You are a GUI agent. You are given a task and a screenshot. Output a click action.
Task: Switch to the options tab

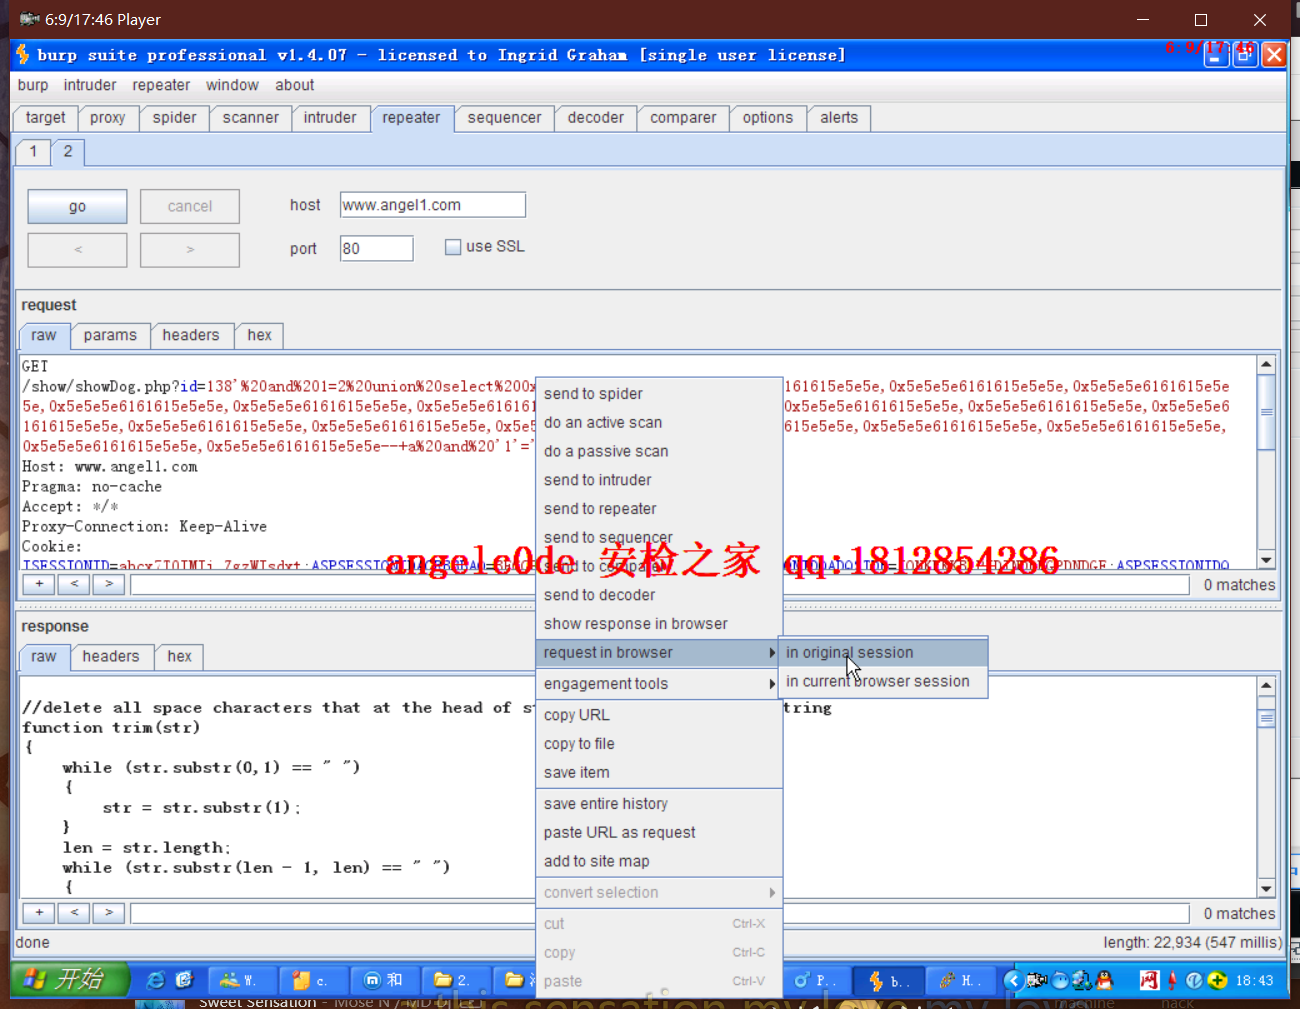(x=768, y=118)
